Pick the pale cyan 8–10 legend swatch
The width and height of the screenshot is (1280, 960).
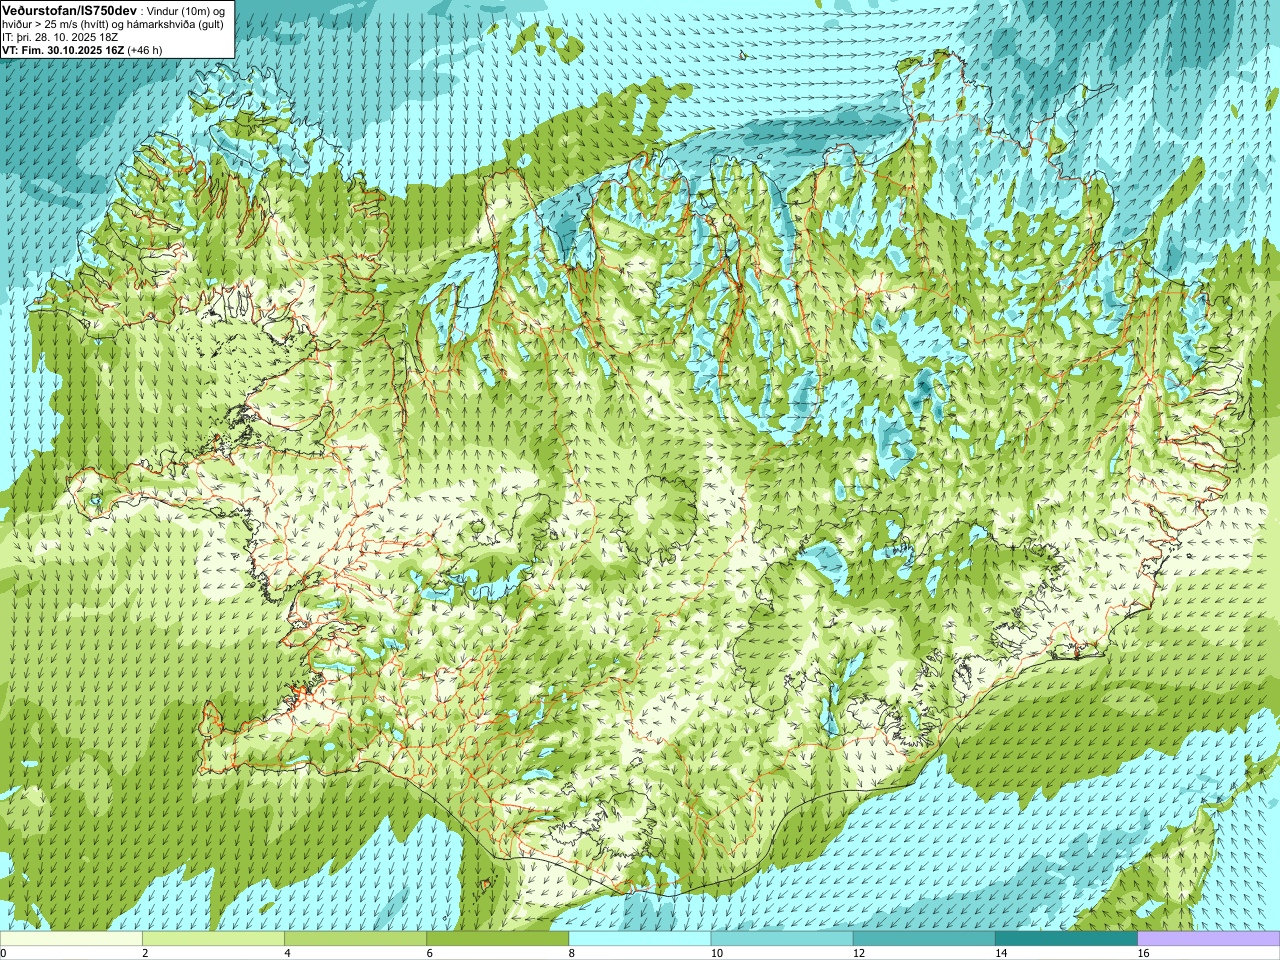pyautogui.click(x=639, y=939)
